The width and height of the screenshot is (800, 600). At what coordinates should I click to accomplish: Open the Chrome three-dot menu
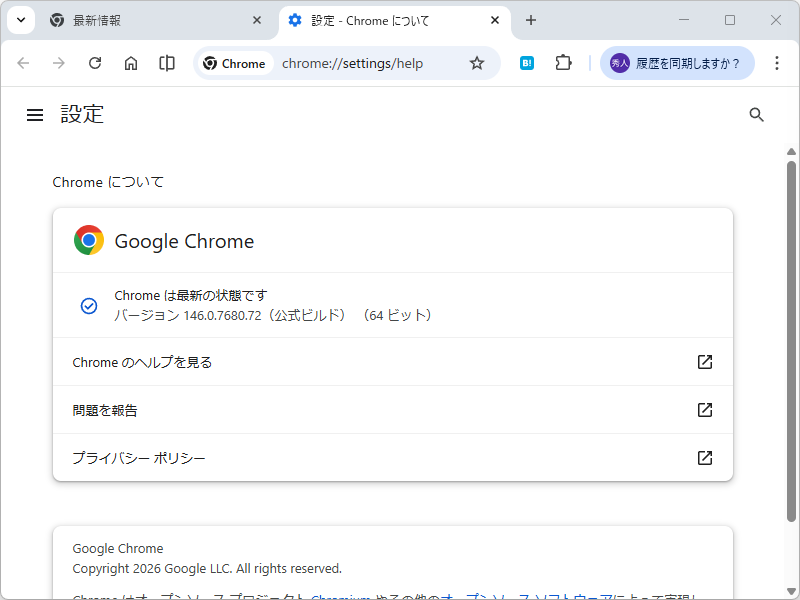click(x=777, y=62)
